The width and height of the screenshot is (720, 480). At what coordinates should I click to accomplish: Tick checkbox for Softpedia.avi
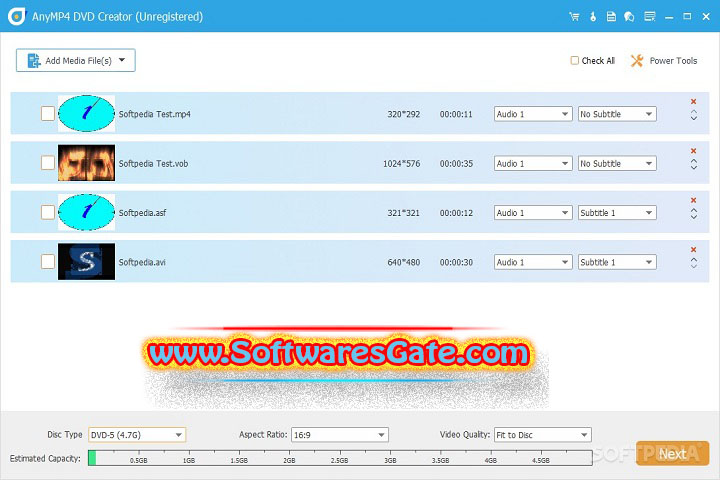48,262
